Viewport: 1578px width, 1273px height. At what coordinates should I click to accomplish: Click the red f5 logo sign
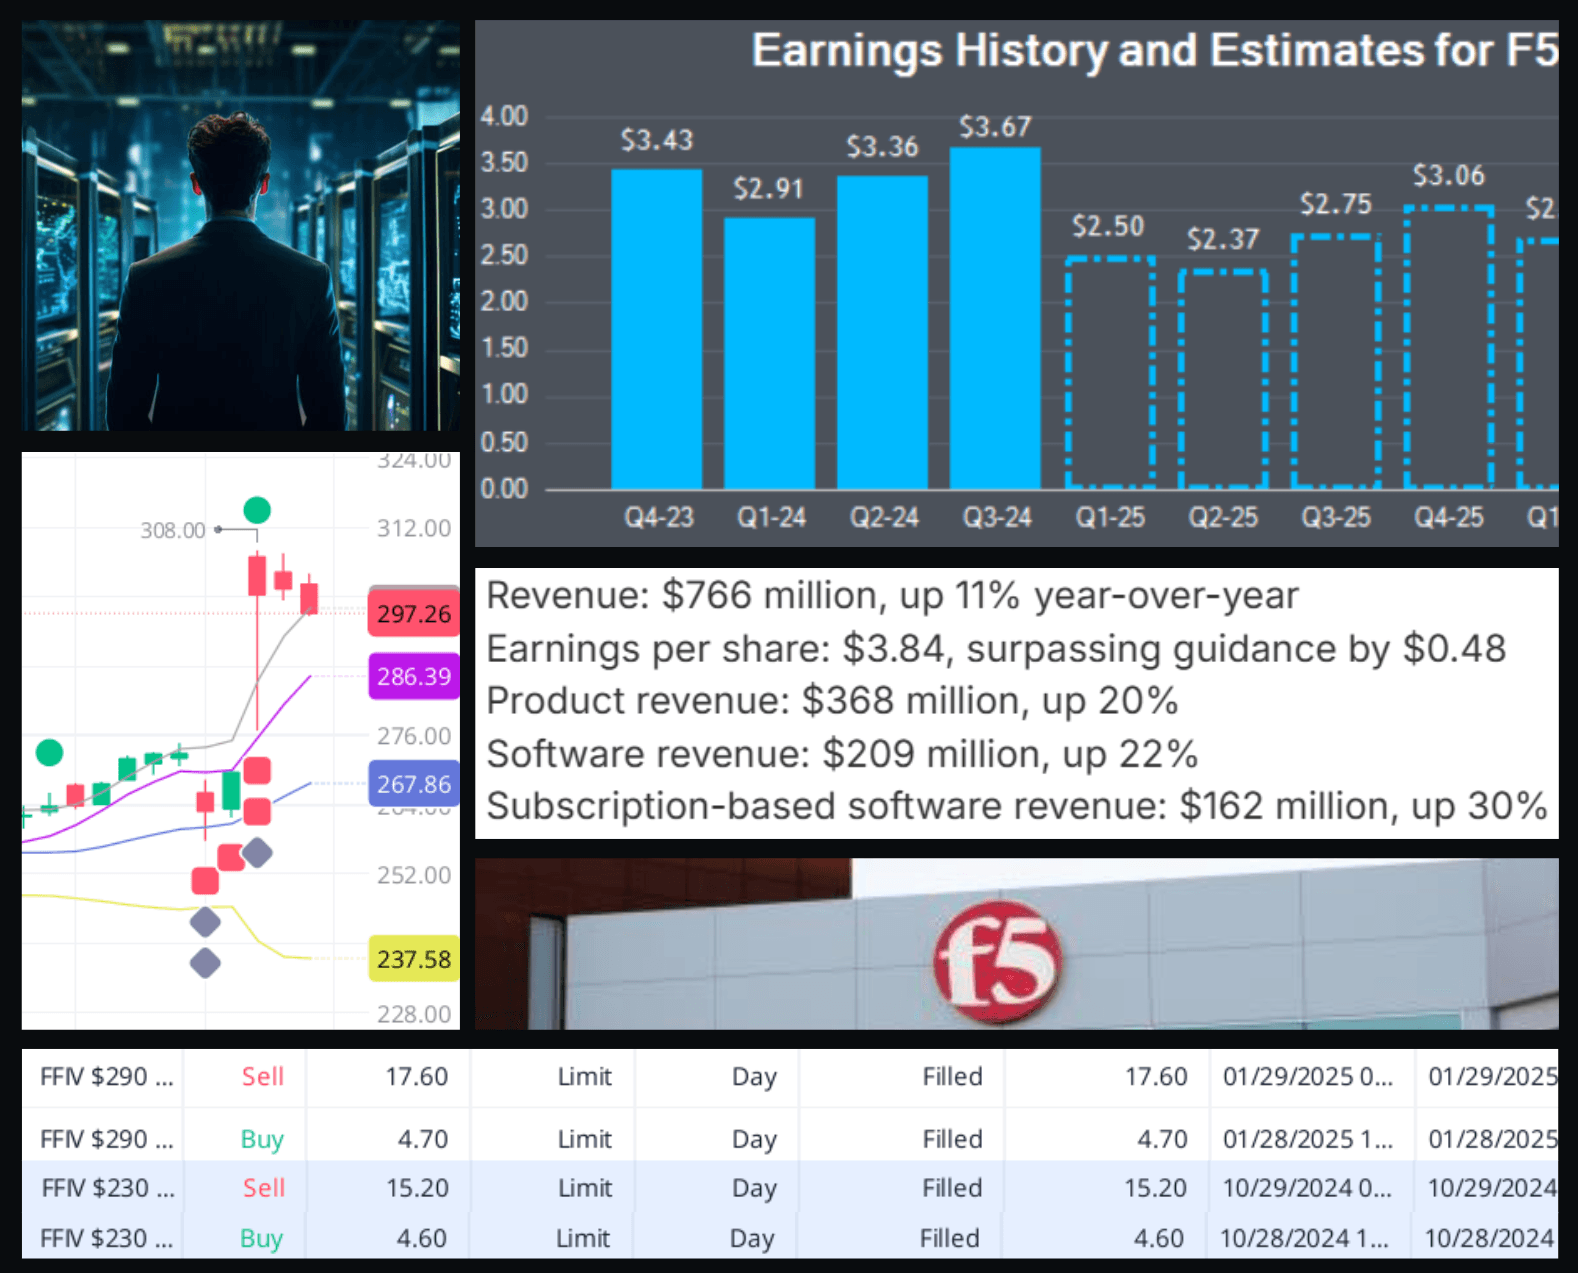point(997,961)
